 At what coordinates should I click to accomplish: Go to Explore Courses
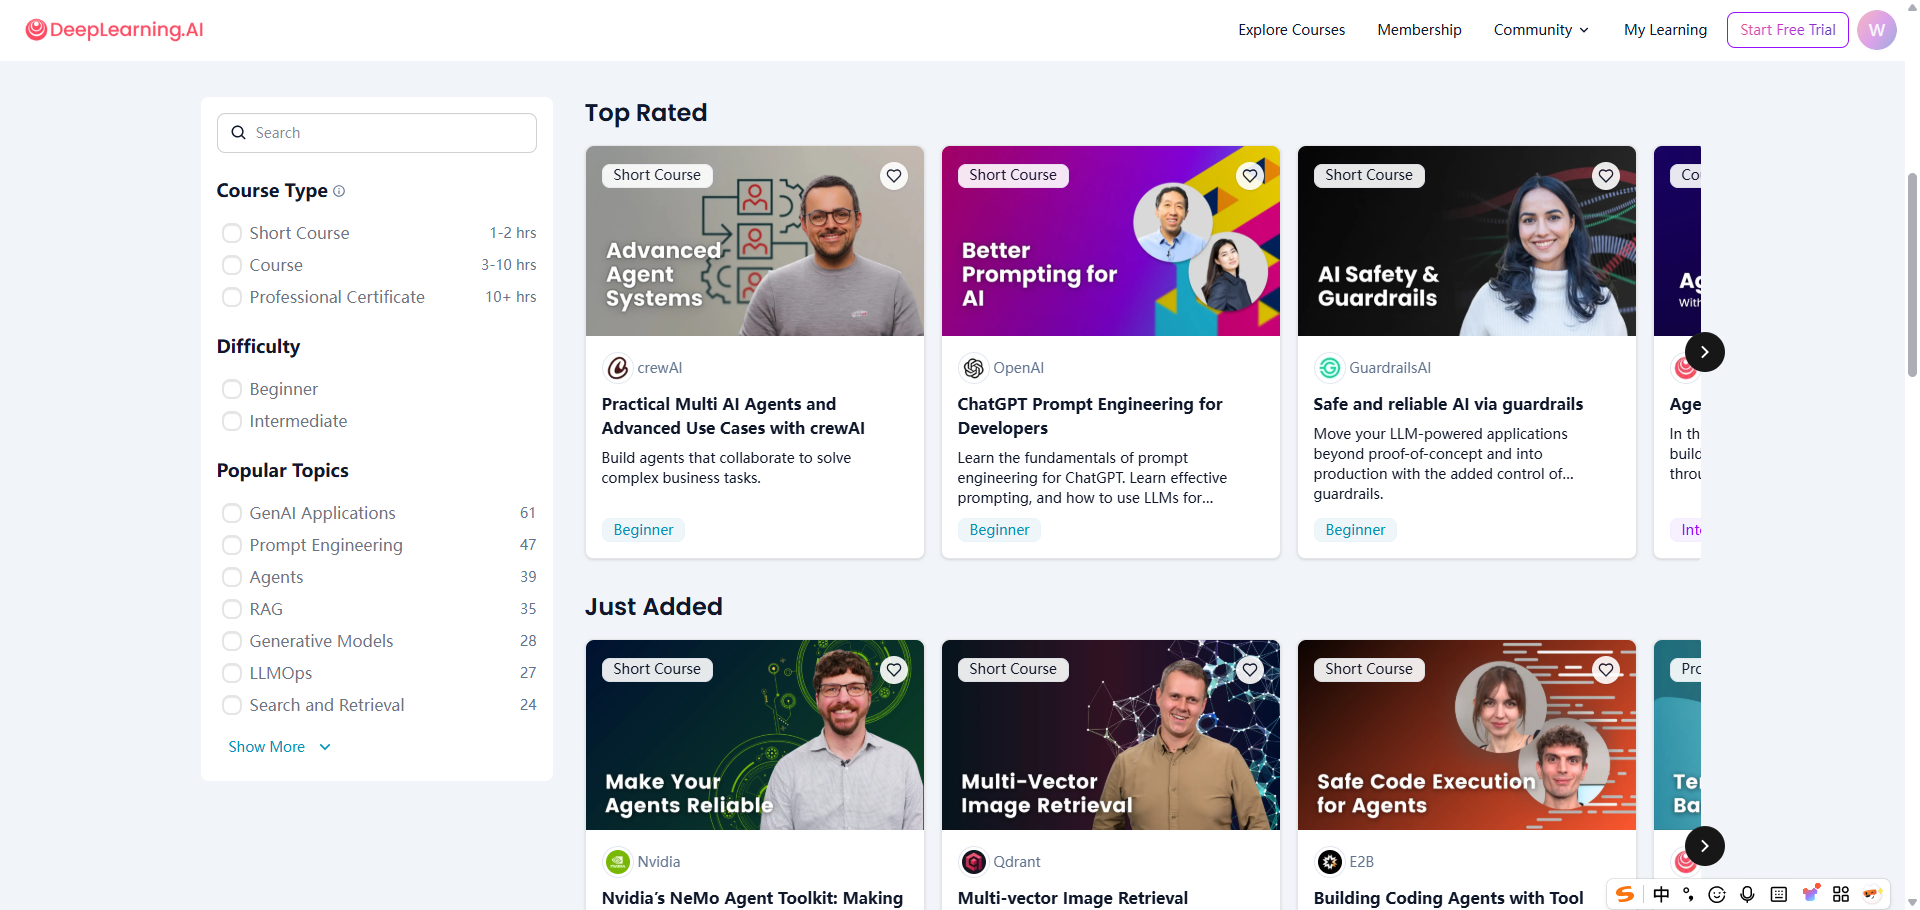pyautogui.click(x=1291, y=30)
